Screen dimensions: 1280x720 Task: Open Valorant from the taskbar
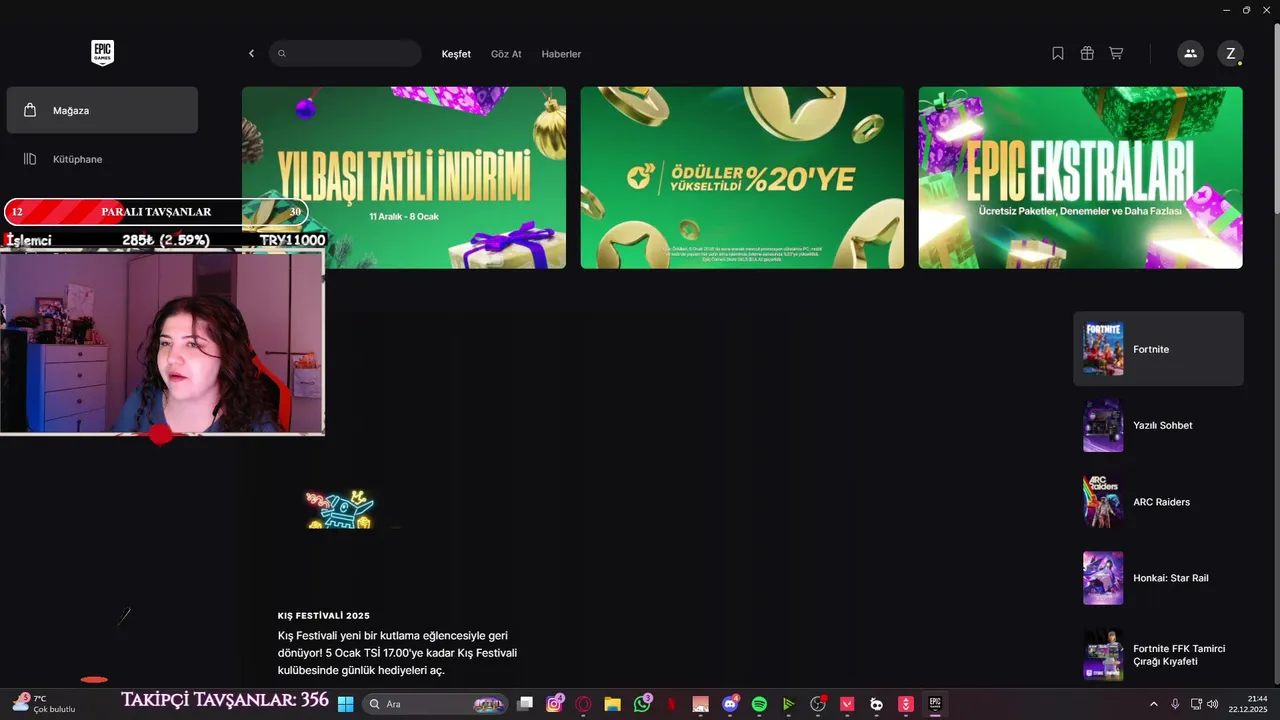coord(847,704)
